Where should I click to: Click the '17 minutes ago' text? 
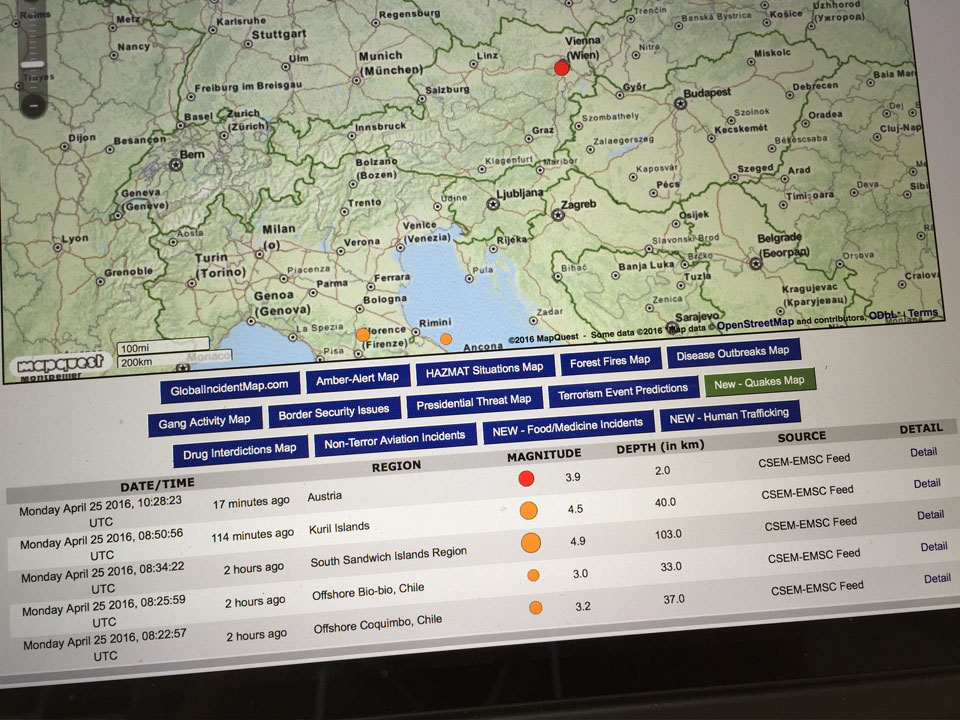pyautogui.click(x=251, y=503)
